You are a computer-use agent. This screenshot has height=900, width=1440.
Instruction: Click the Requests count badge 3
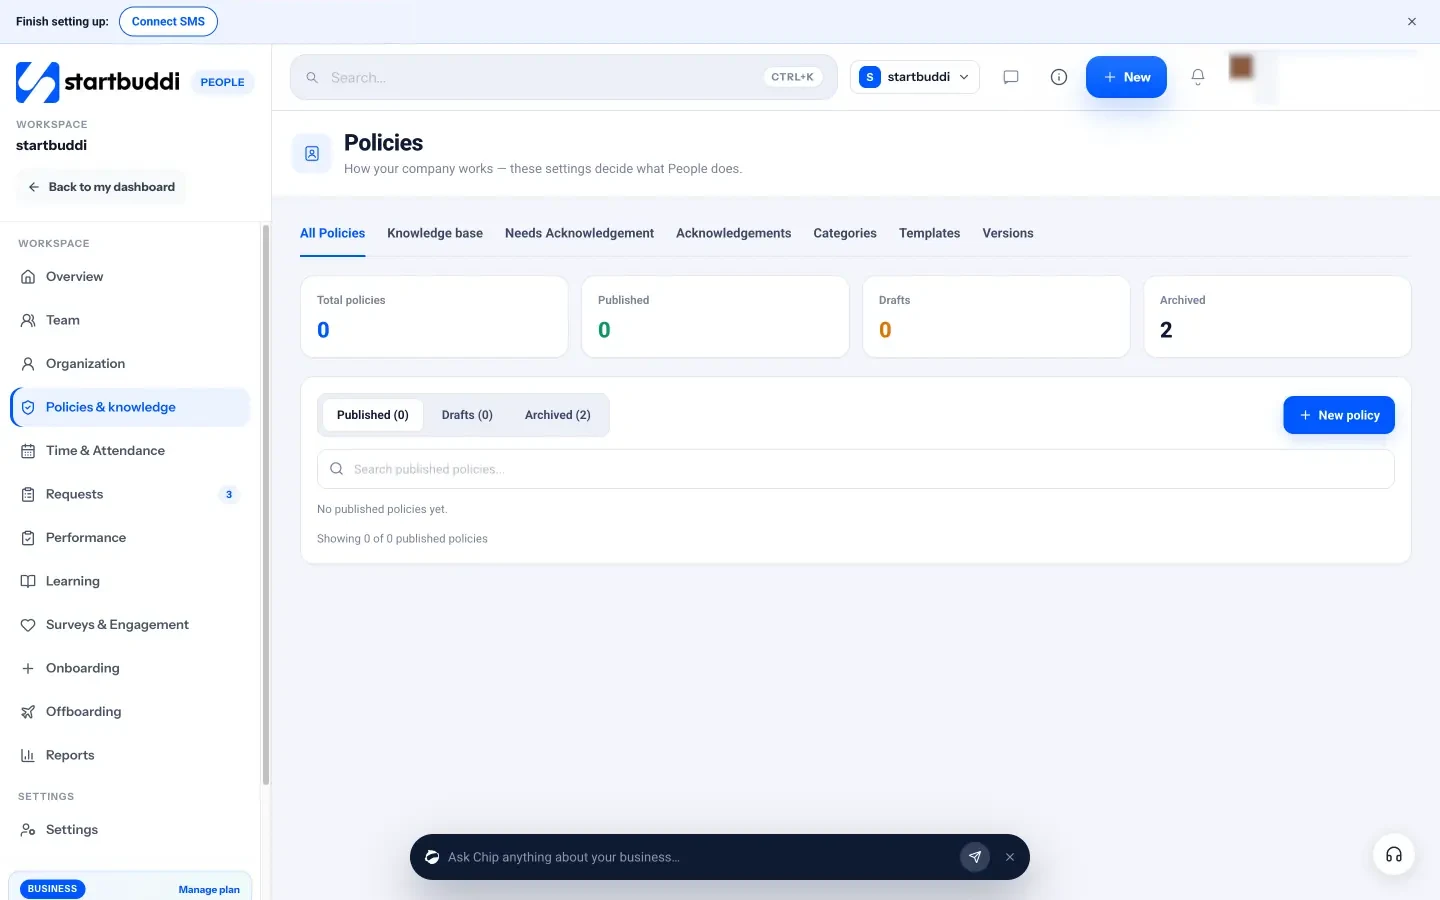pos(229,494)
